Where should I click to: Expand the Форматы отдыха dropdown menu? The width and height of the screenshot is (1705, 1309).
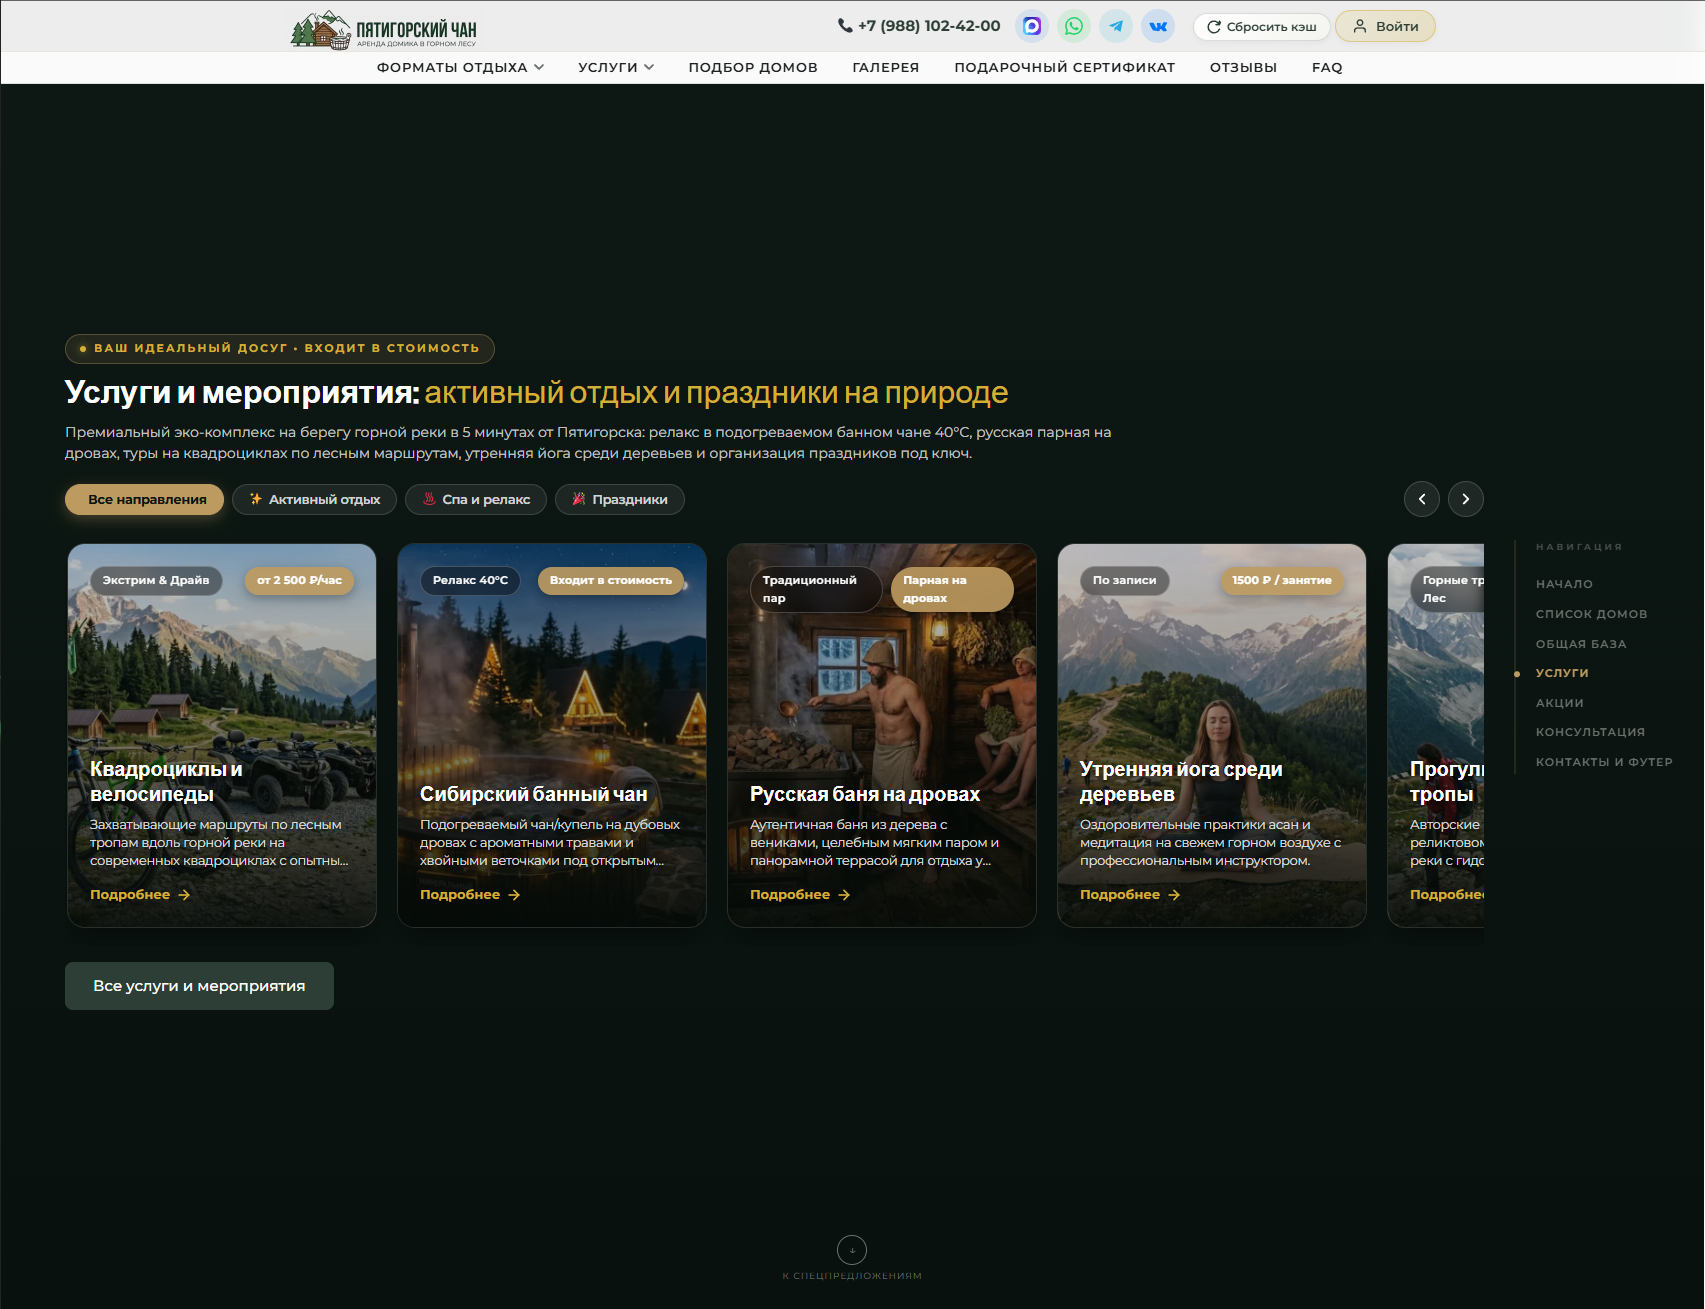(460, 67)
